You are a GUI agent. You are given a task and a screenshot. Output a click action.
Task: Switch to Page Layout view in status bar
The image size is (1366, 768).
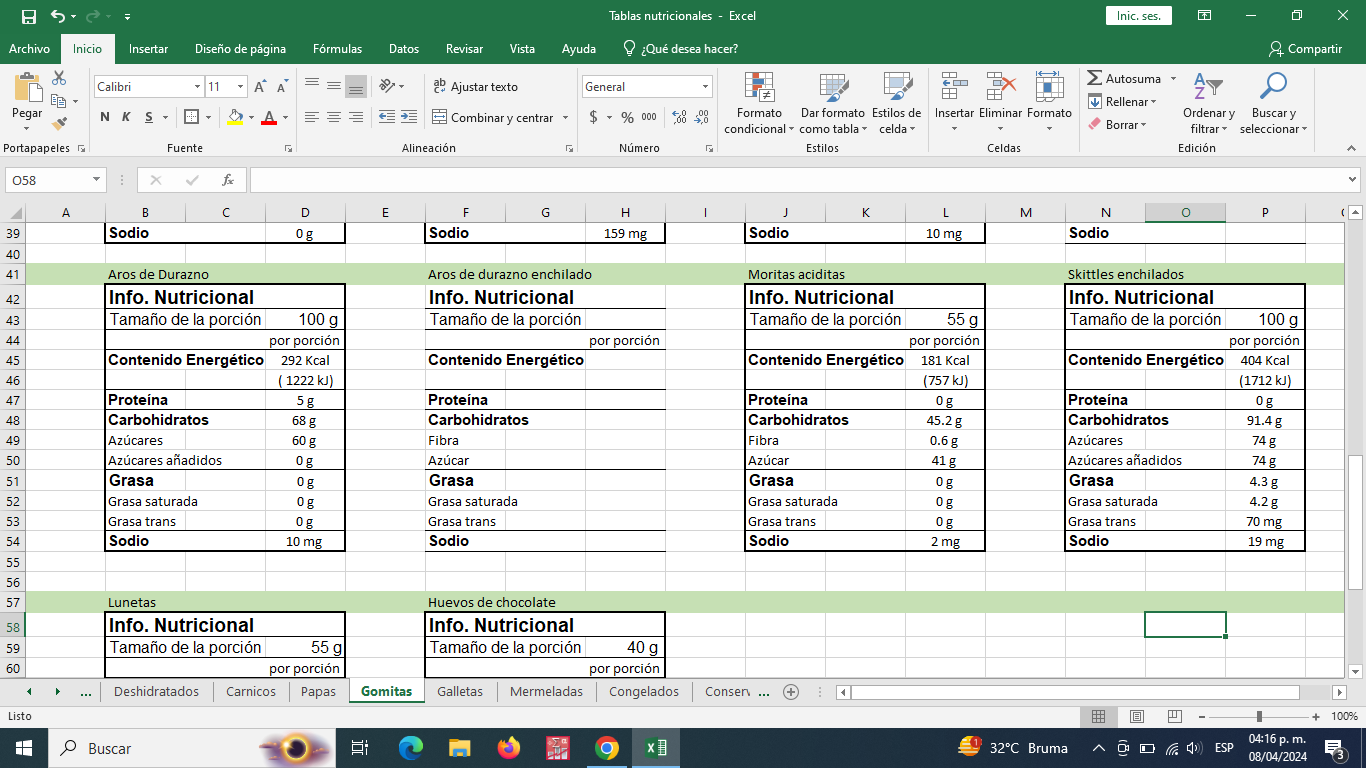pyautogui.click(x=1136, y=716)
